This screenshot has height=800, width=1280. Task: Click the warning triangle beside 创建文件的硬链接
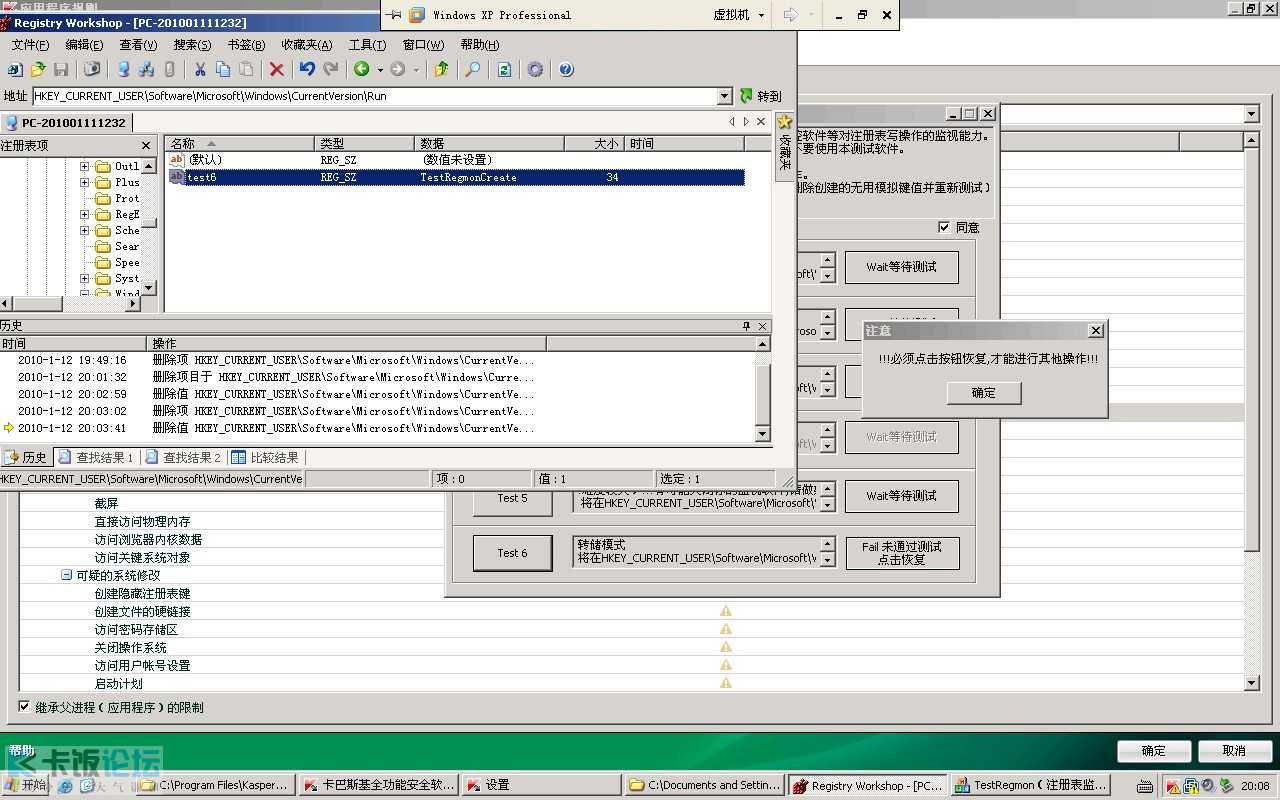pyautogui.click(x=726, y=611)
